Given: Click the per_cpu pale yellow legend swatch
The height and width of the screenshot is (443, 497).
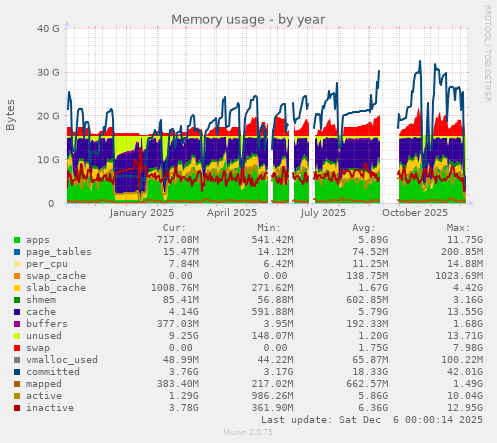Looking at the screenshot, I should (x=17, y=264).
